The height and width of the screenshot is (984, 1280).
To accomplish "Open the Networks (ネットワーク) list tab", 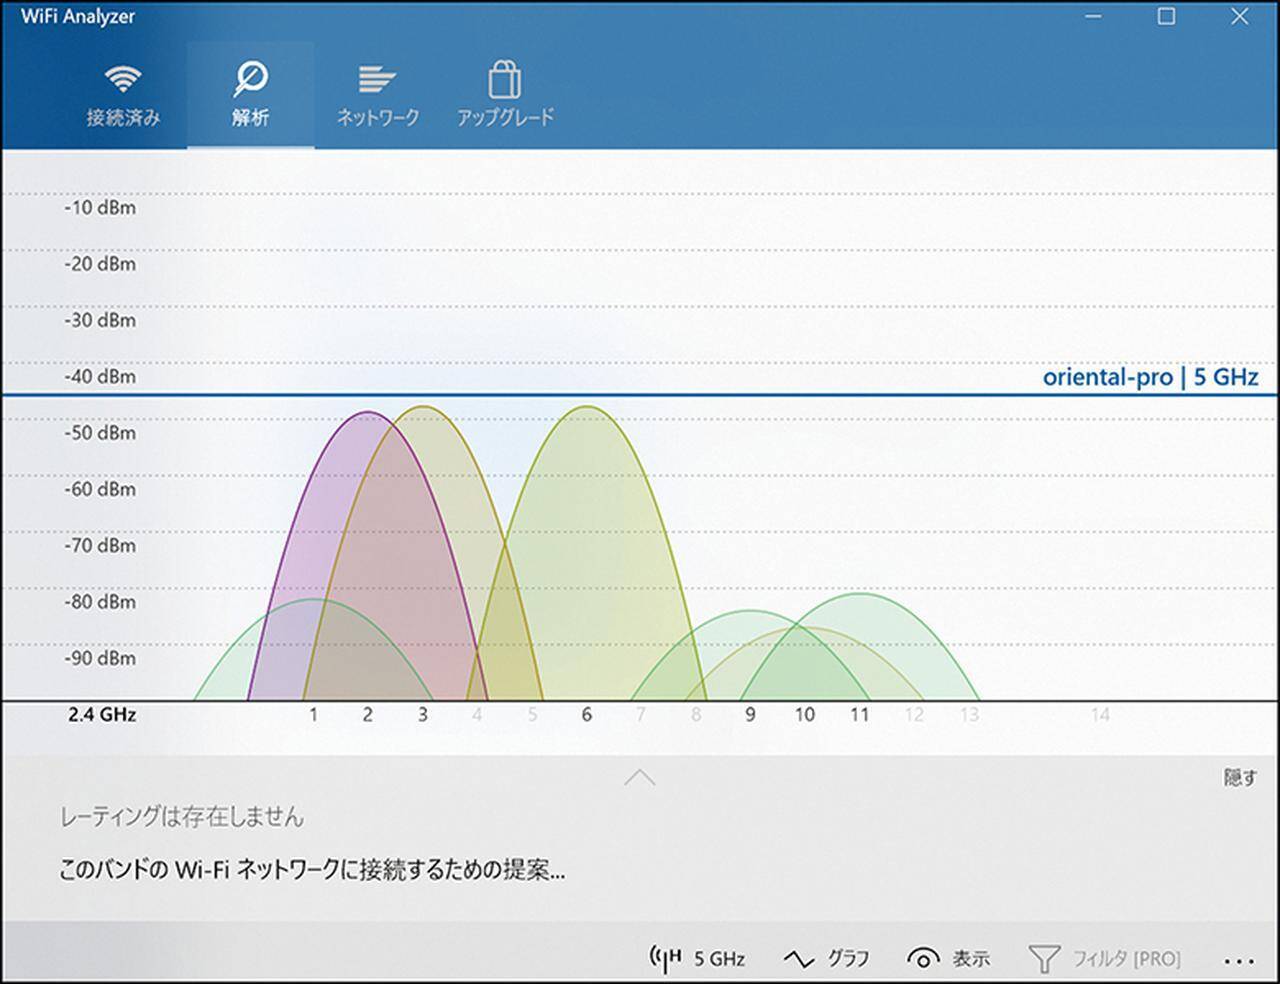I will pyautogui.click(x=377, y=96).
